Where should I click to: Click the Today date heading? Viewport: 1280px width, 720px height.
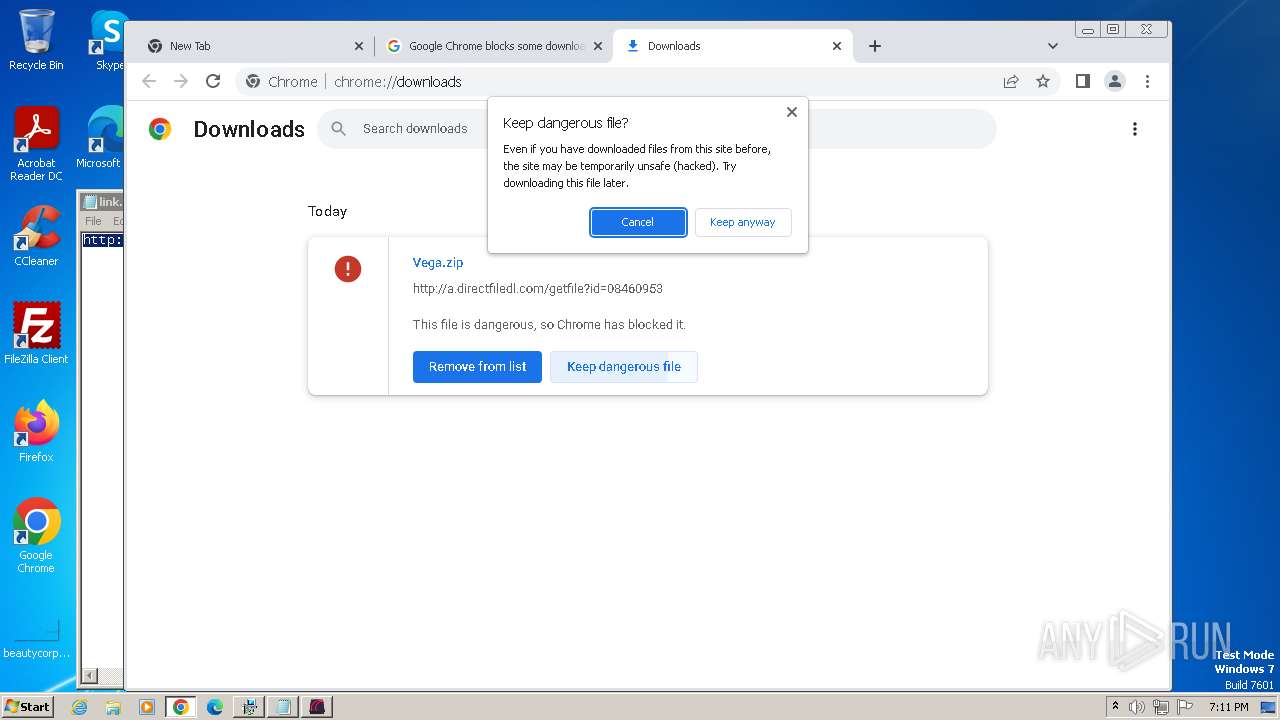(x=327, y=212)
